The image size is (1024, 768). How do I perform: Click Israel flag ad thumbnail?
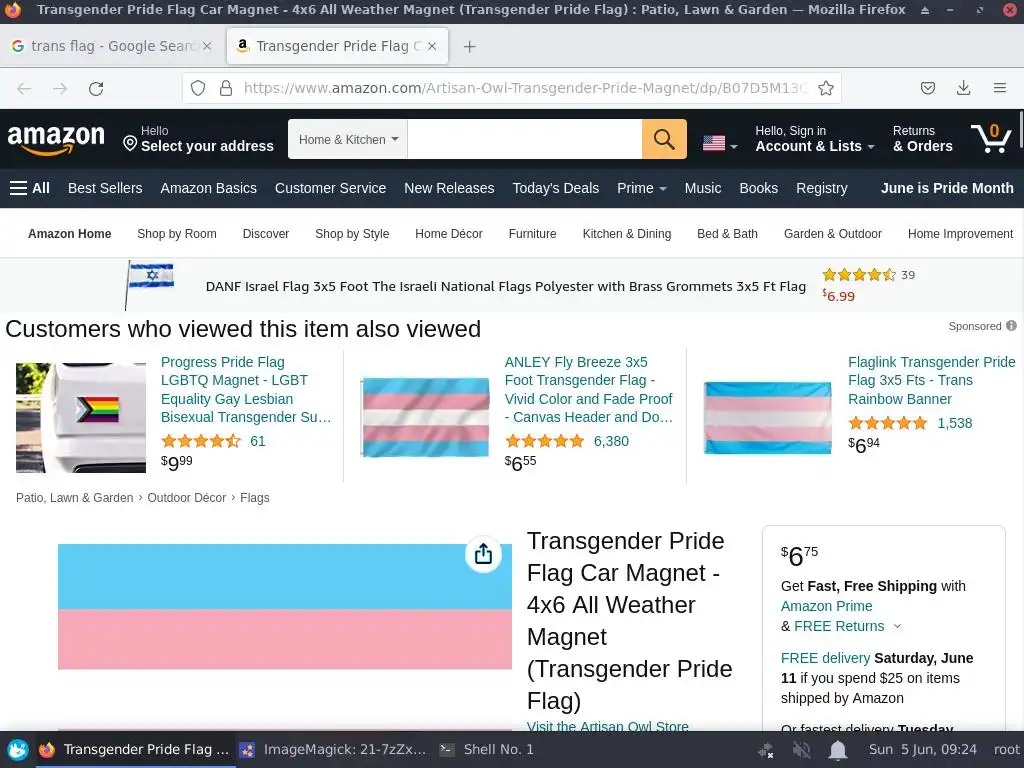point(150,285)
